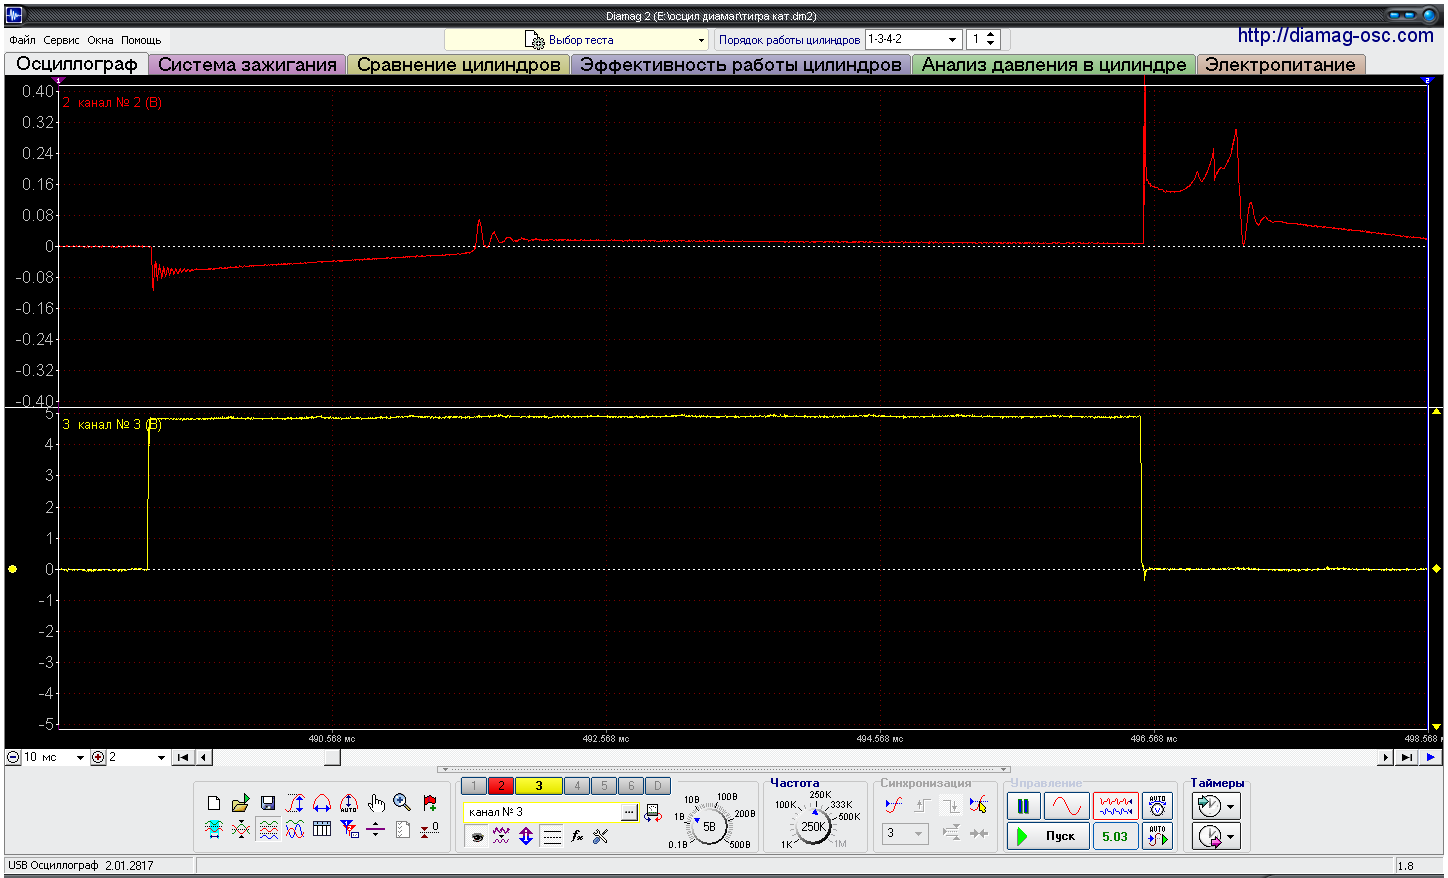Visit the http://diamag-osc.com link
The width and height of the screenshot is (1448, 878).
point(1335,35)
